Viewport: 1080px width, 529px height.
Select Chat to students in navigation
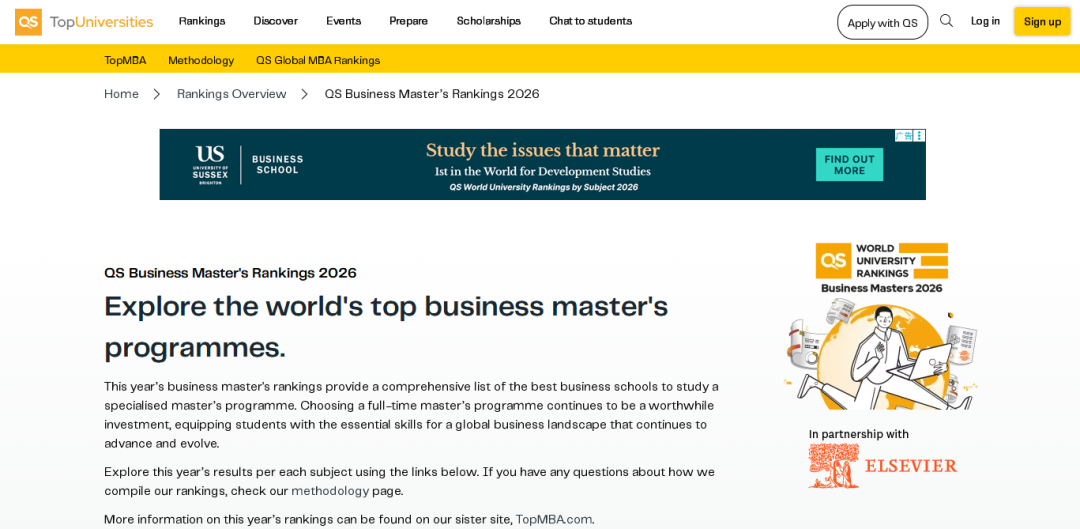(x=590, y=21)
